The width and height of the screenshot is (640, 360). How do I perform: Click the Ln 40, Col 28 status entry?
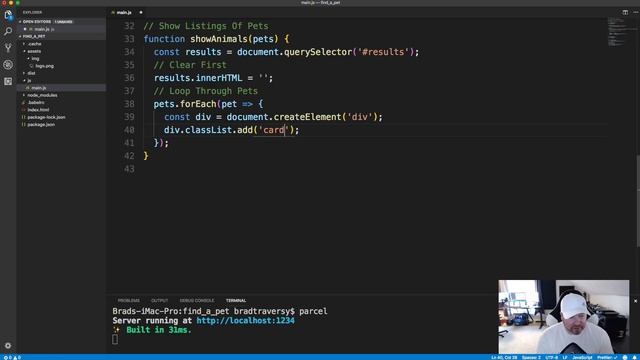[x=504, y=358]
